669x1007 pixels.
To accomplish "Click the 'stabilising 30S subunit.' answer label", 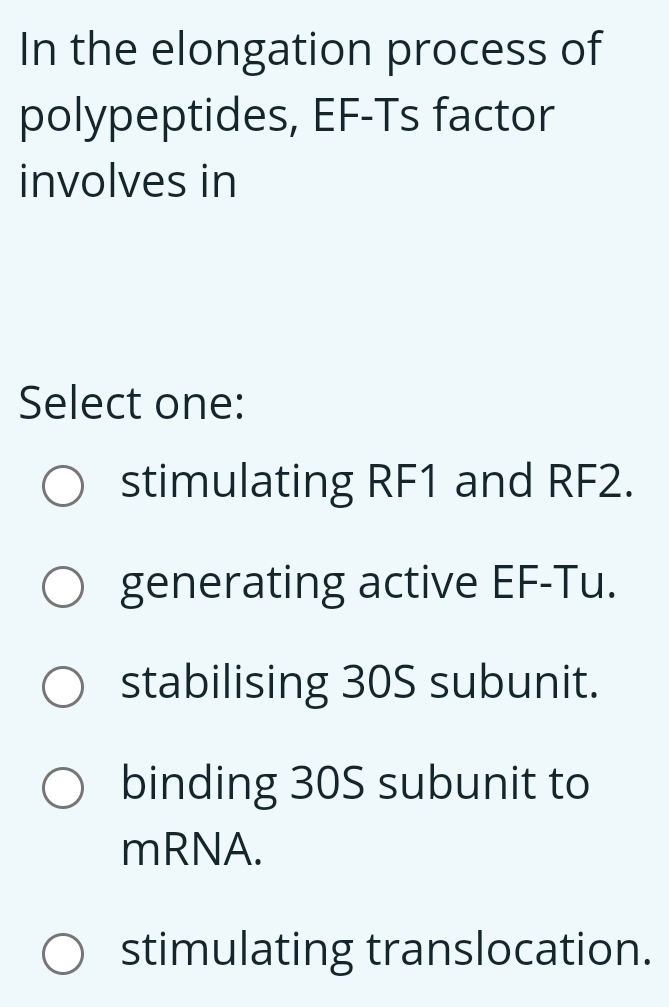I will 360,683.
